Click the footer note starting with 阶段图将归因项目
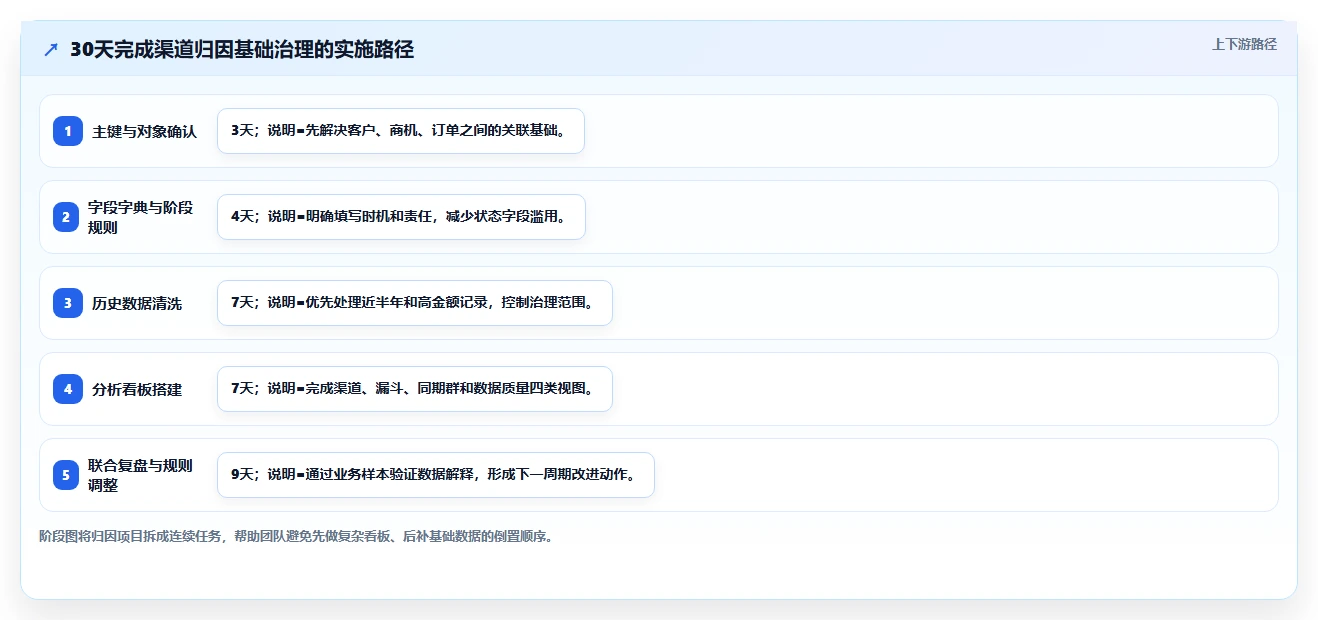Viewport: 1318px width, 620px height. point(296,536)
